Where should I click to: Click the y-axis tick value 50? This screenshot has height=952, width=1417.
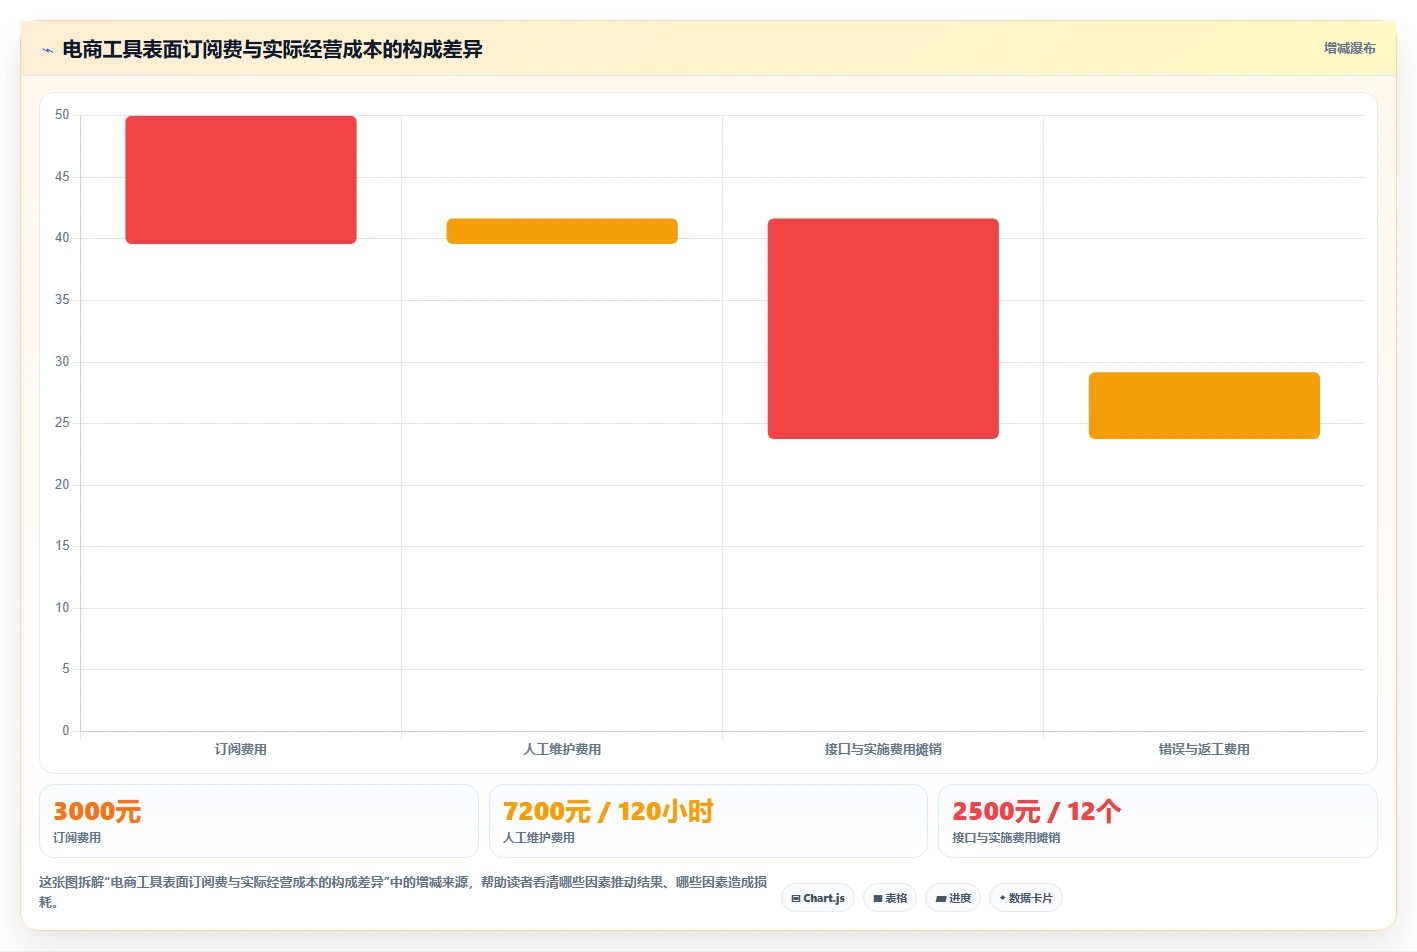tap(62, 115)
